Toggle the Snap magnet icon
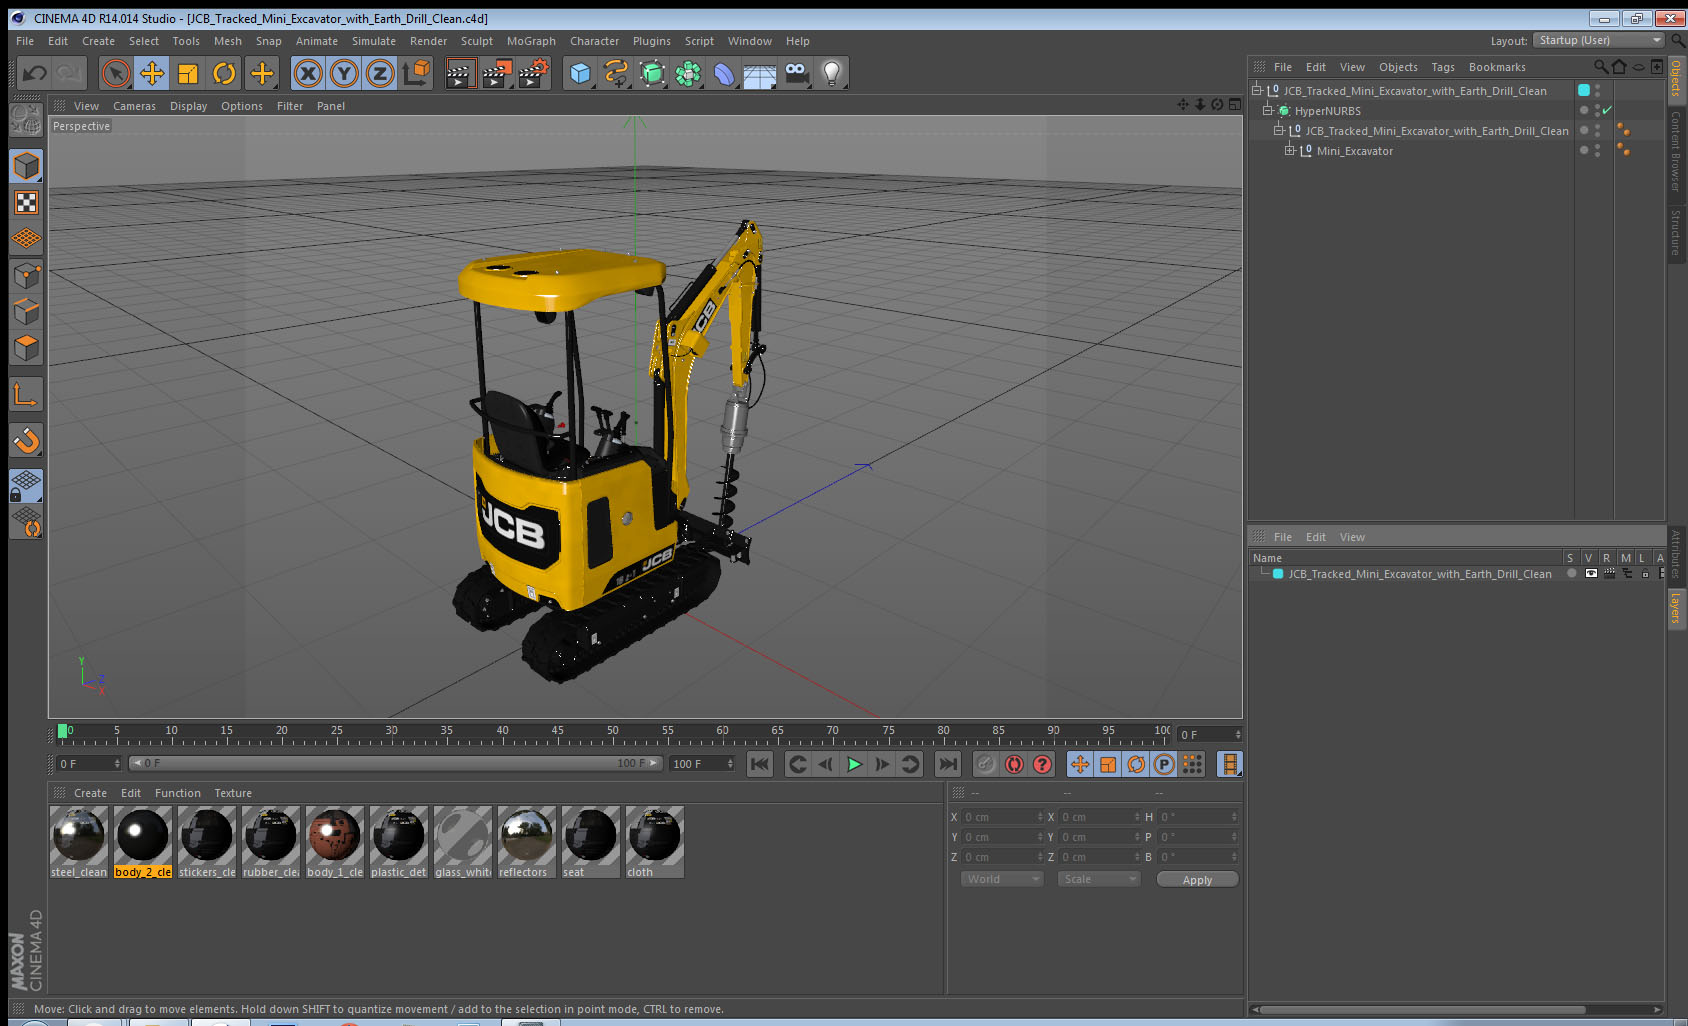1688x1026 pixels. [26, 440]
